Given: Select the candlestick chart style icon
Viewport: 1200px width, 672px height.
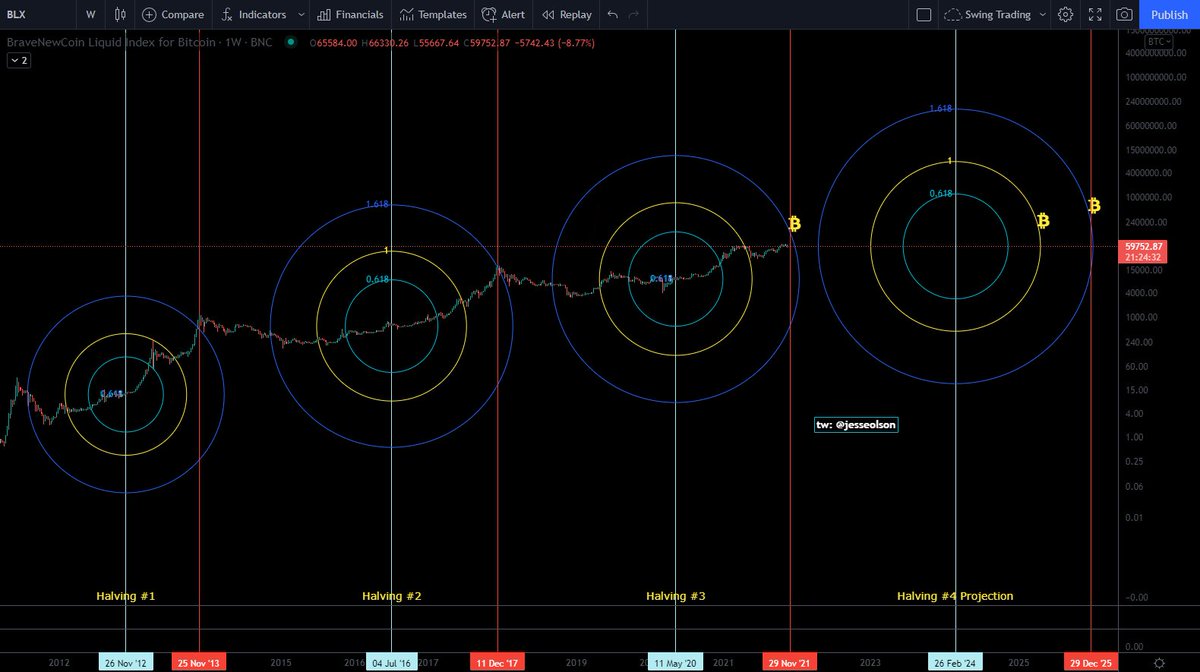Looking at the screenshot, I should pos(119,14).
